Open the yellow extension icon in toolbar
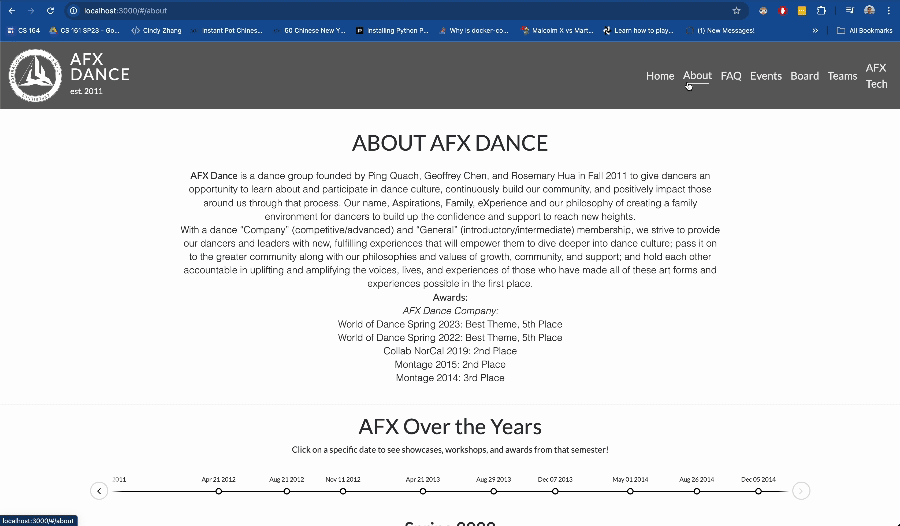Viewport: 900px width, 526px height. coord(802,10)
